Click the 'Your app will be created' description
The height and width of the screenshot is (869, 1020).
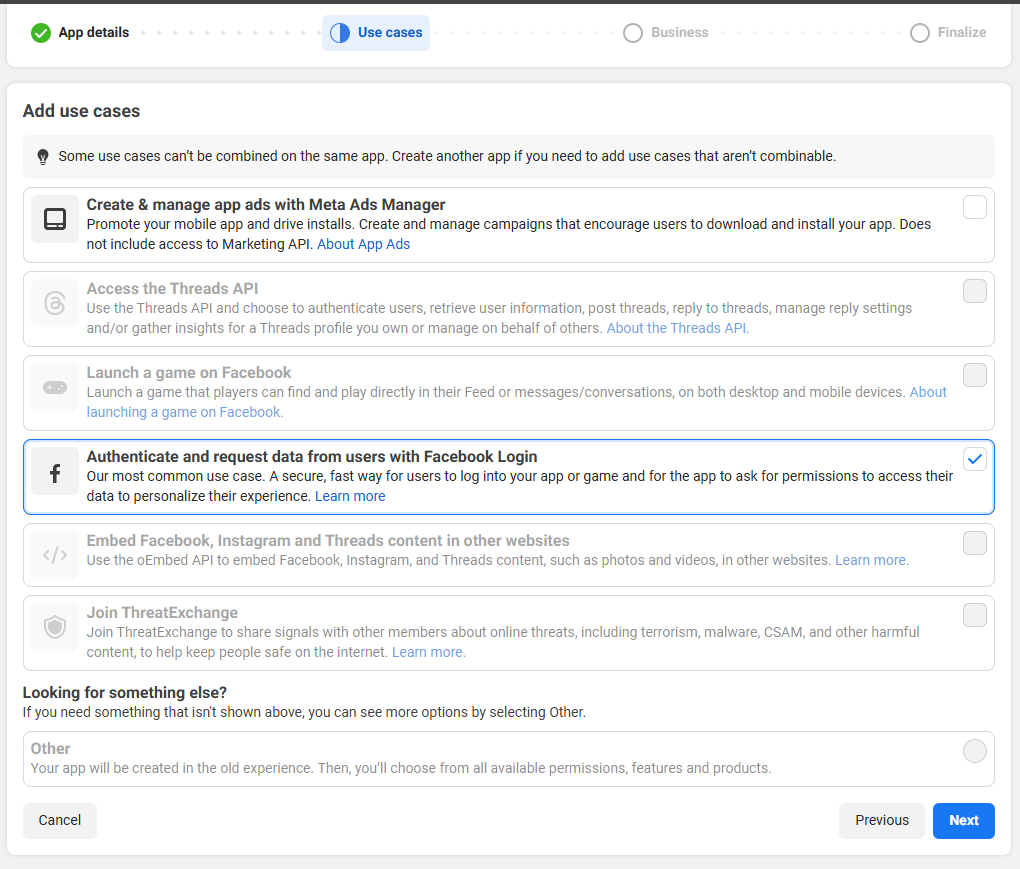click(x=401, y=768)
